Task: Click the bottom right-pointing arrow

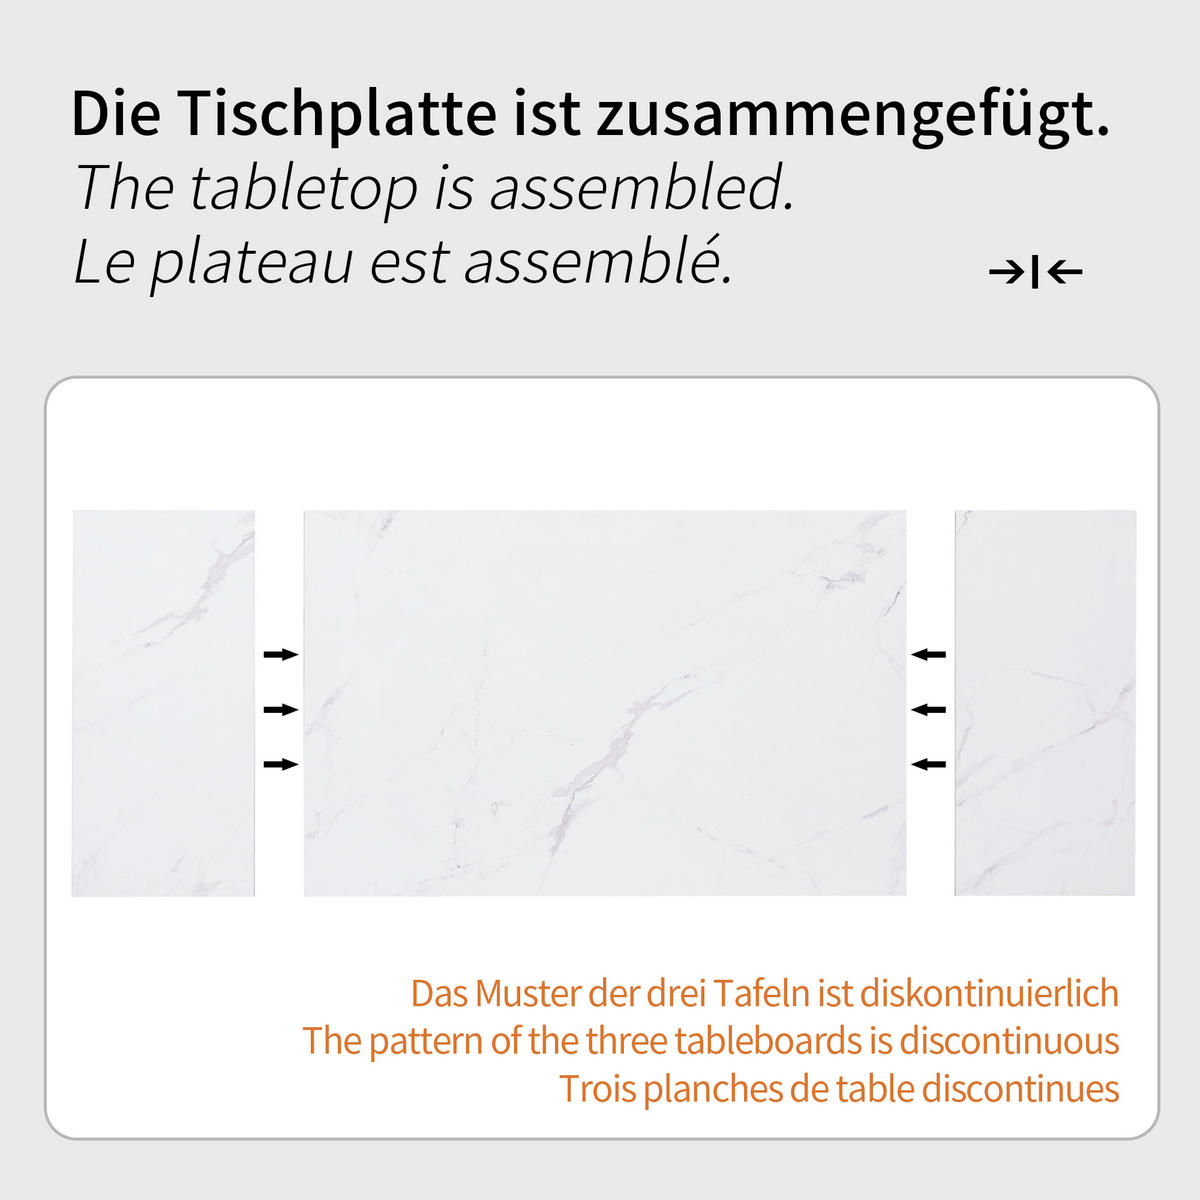Action: (x=281, y=764)
